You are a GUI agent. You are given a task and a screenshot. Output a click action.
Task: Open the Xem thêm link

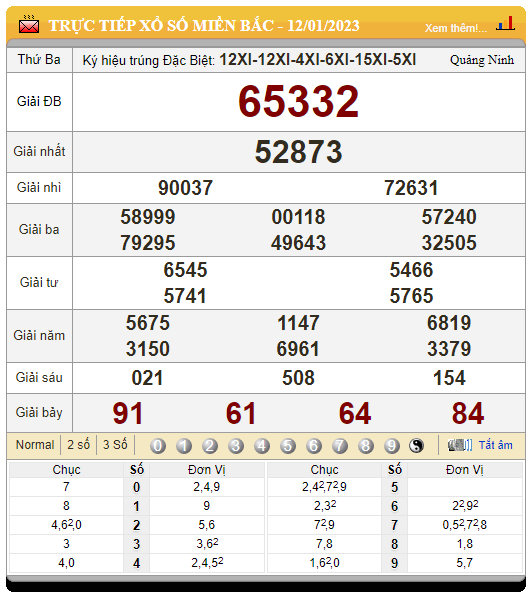(x=456, y=28)
